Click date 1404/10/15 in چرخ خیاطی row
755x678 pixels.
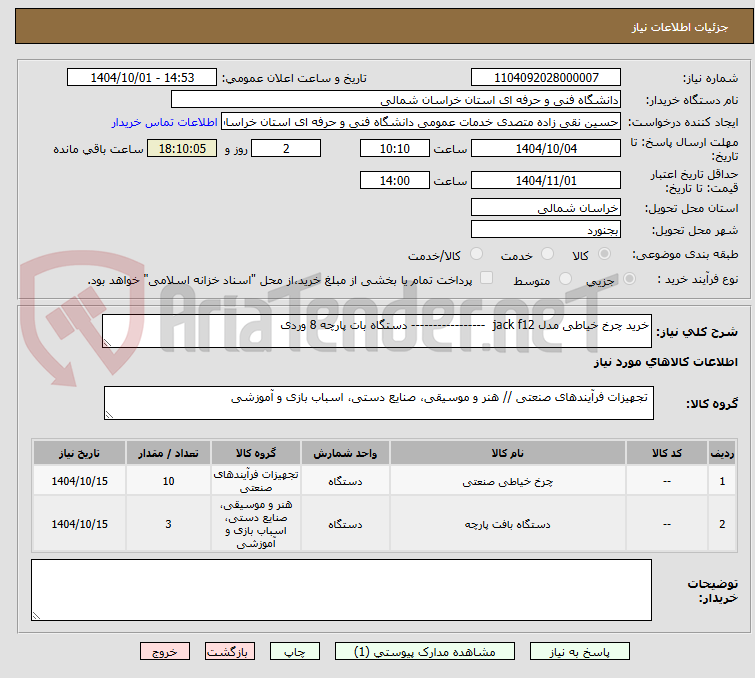click(x=79, y=481)
